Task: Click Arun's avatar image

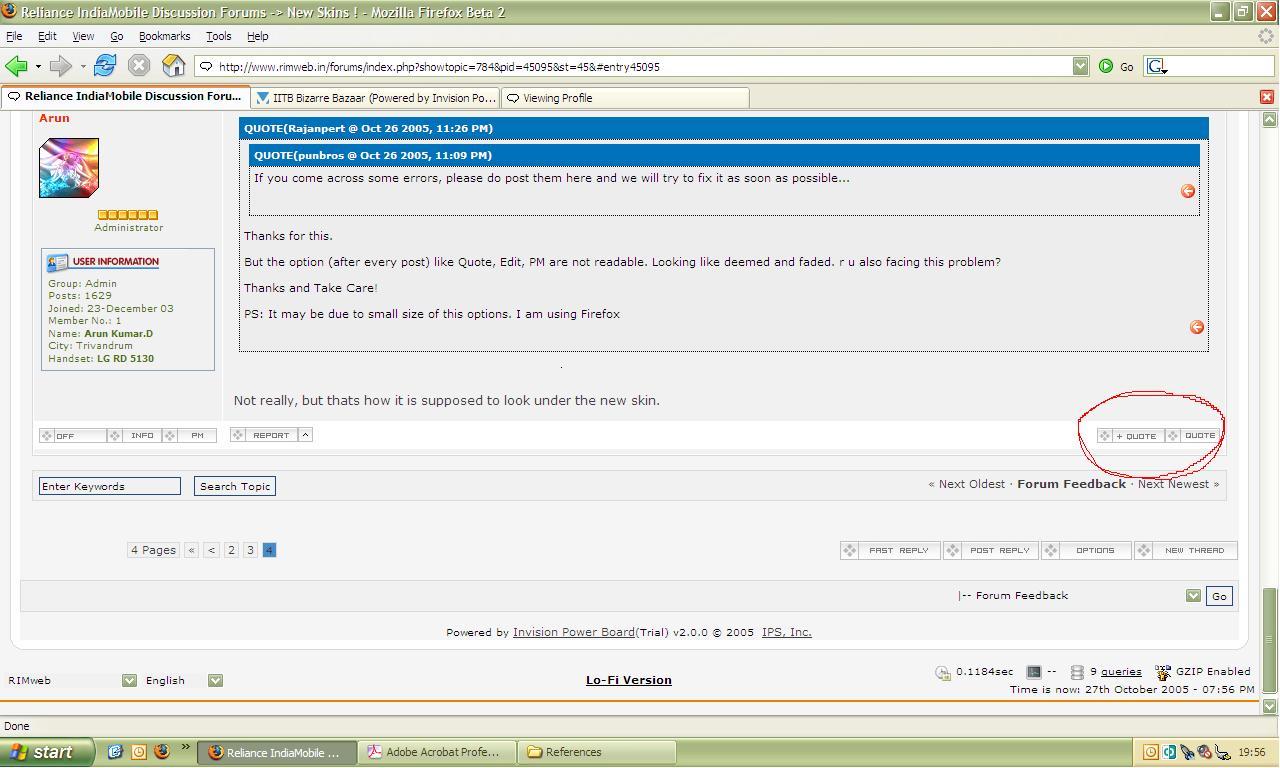Action: pyautogui.click(x=69, y=168)
